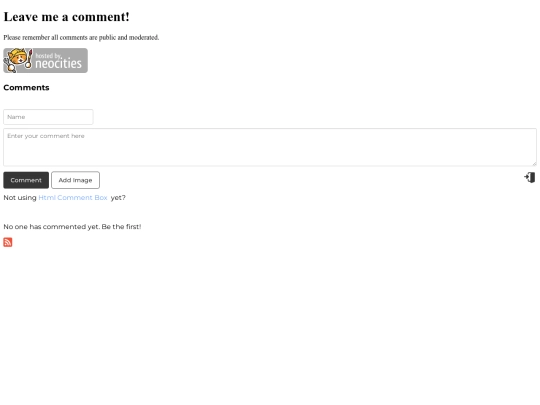The width and height of the screenshot is (540, 405).
Task: Click the Neocities cat mascot in the badge
Action: tap(18, 58)
